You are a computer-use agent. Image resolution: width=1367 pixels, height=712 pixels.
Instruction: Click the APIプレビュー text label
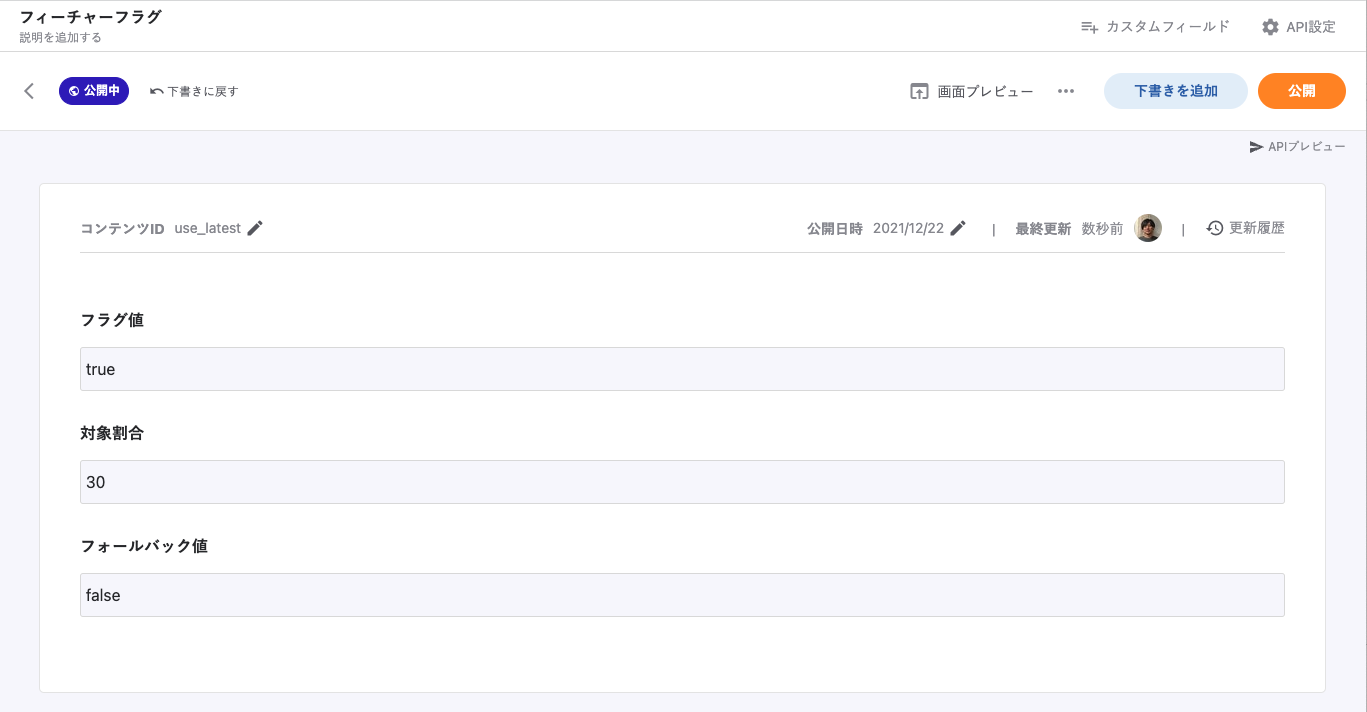pos(1306,147)
